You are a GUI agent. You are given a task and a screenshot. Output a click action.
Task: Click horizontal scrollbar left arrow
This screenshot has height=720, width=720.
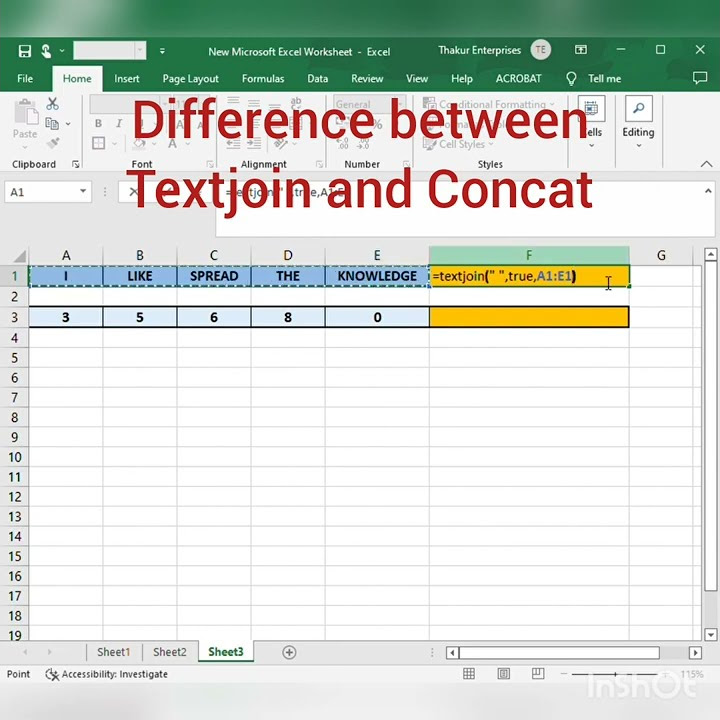[452, 652]
